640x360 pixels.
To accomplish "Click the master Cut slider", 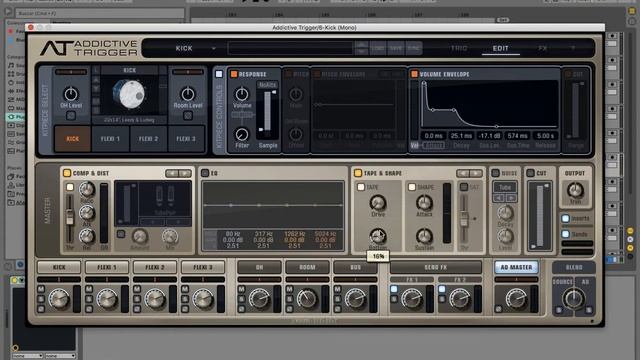I will coord(540,216).
